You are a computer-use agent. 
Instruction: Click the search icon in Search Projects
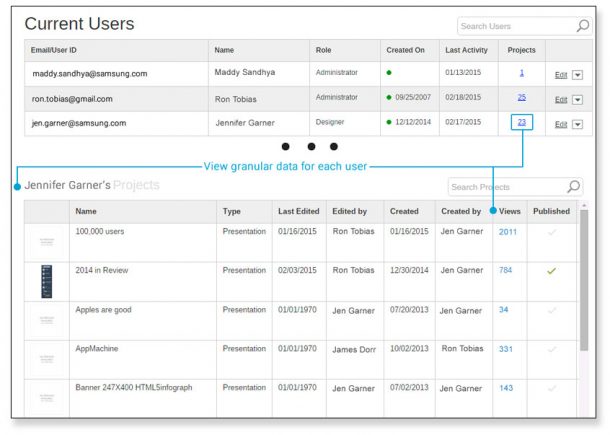(573, 187)
